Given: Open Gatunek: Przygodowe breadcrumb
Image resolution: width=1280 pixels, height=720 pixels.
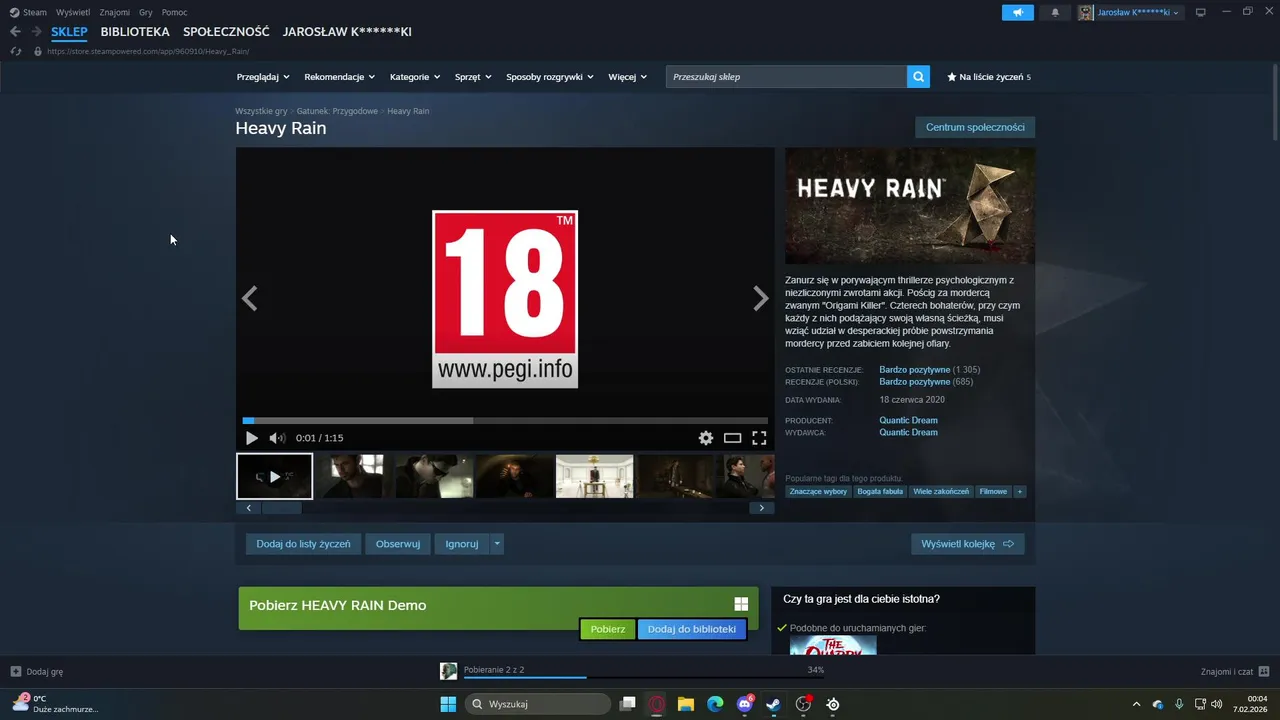Looking at the screenshot, I should click(x=337, y=111).
